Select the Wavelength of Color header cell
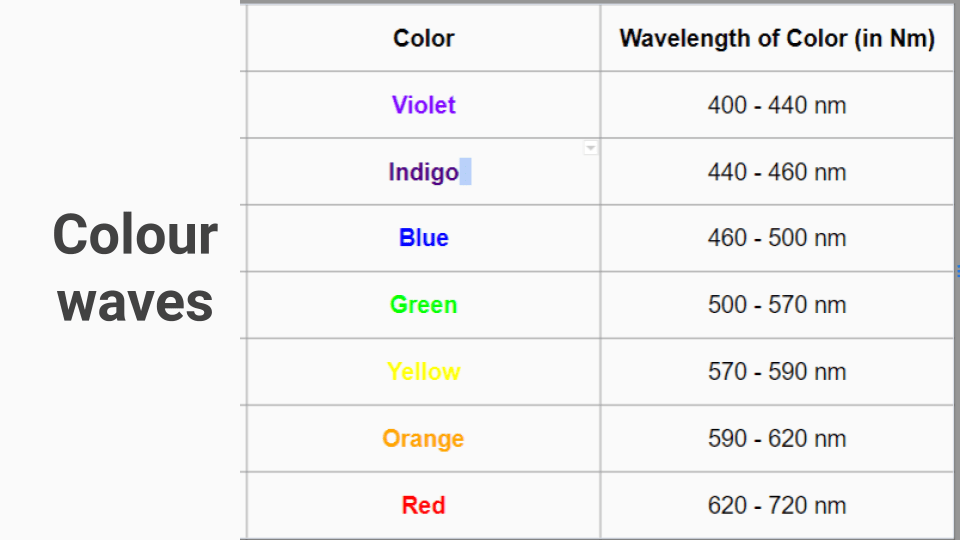The height and width of the screenshot is (540, 960). [777, 39]
